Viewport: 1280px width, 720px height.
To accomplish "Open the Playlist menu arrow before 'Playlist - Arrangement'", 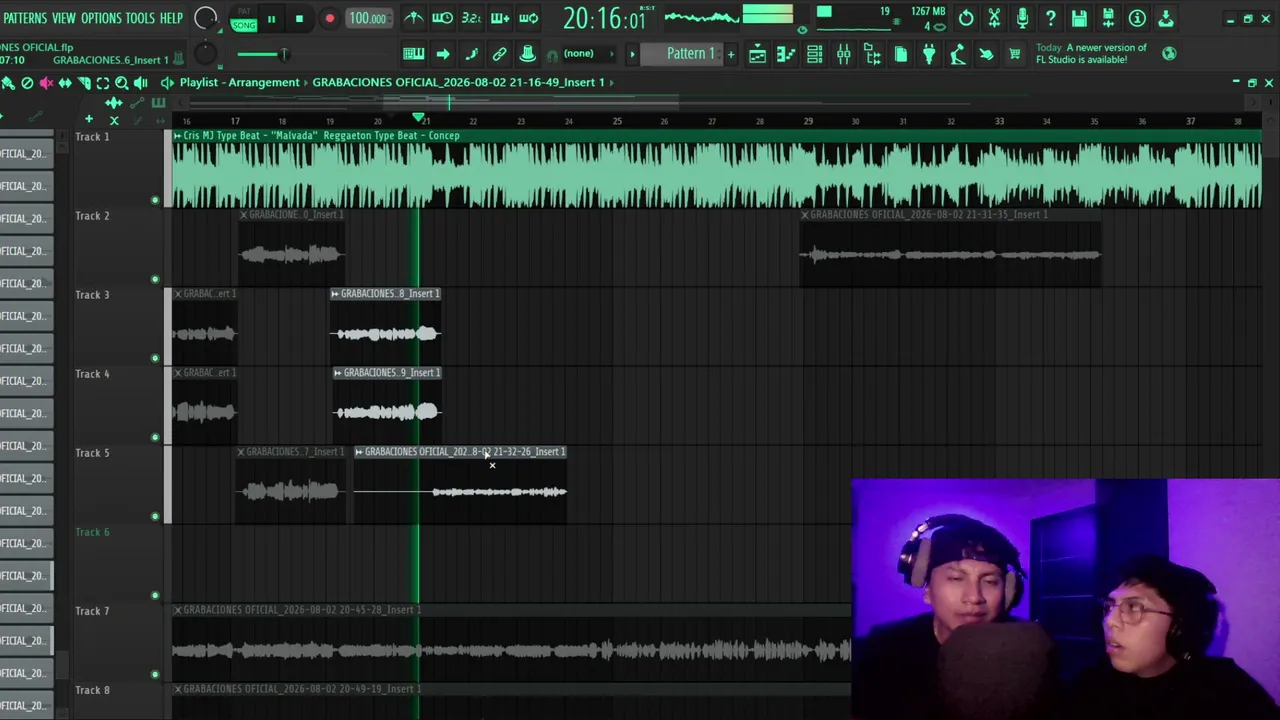I will 167,83.
